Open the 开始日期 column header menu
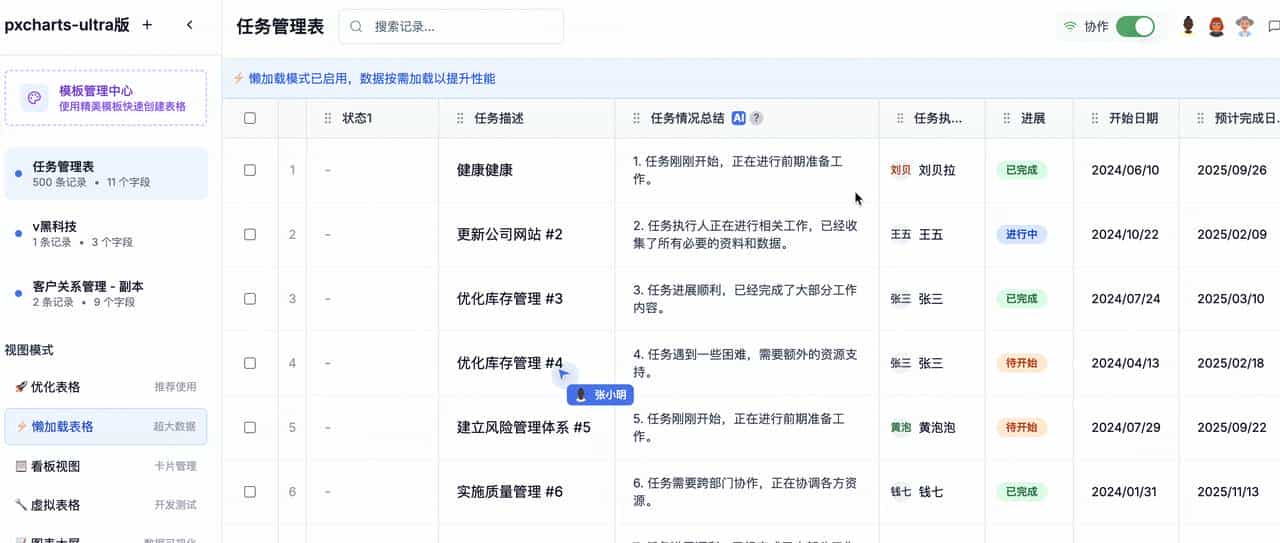This screenshot has height=543, width=1280. click(1133, 118)
